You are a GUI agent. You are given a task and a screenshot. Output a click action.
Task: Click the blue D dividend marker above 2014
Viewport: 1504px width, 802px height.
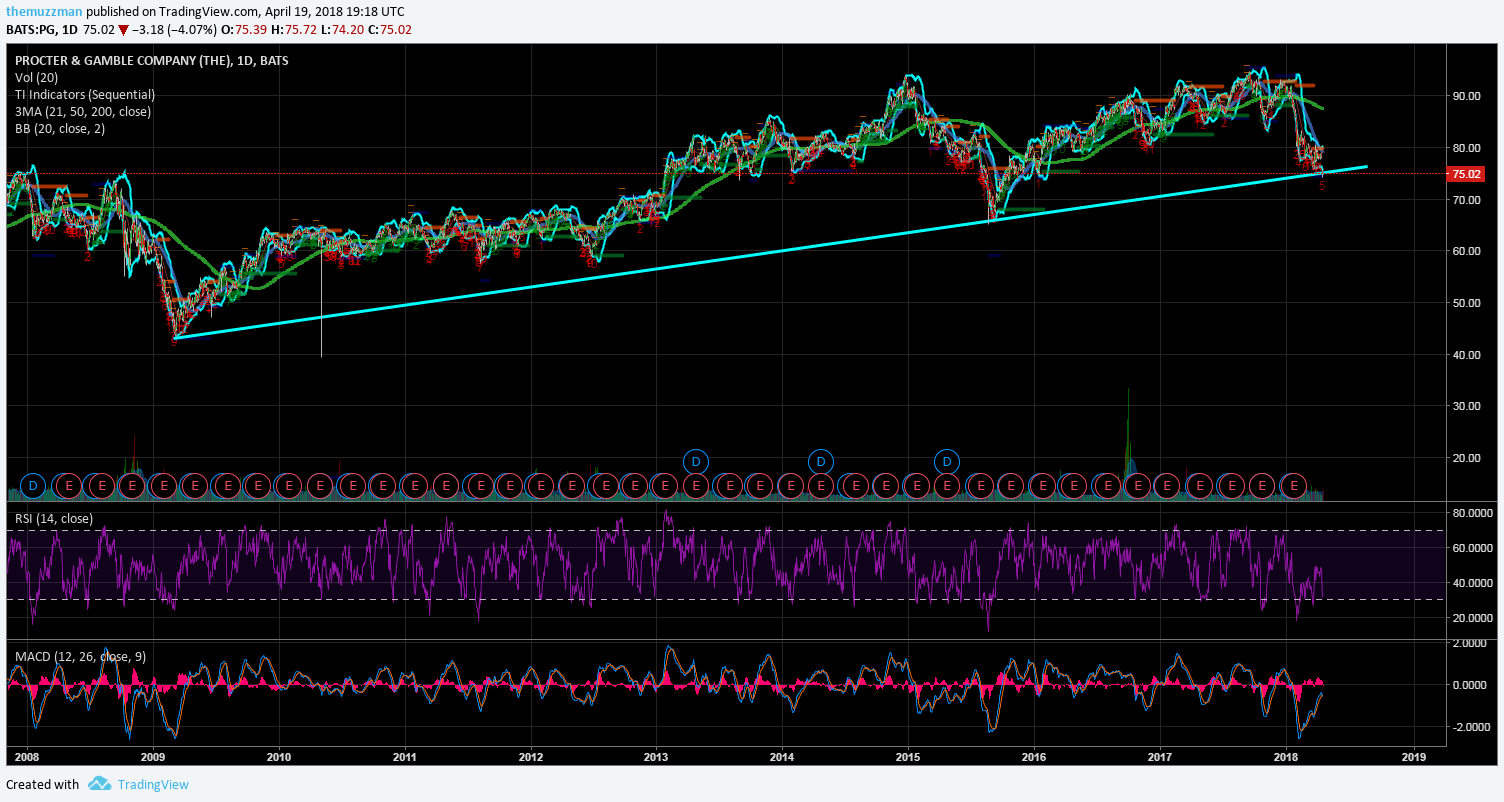820,461
